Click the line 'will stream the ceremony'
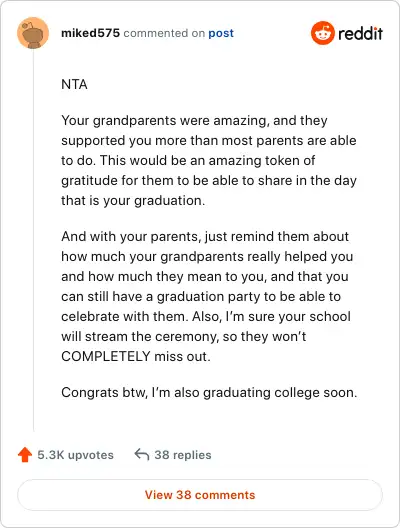Viewport: 400px width, 528px height. (x=184, y=336)
